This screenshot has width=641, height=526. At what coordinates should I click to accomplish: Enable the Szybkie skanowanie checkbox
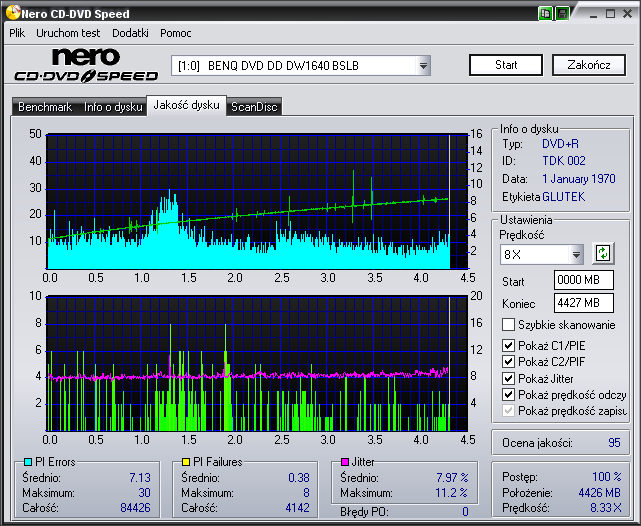tap(508, 325)
